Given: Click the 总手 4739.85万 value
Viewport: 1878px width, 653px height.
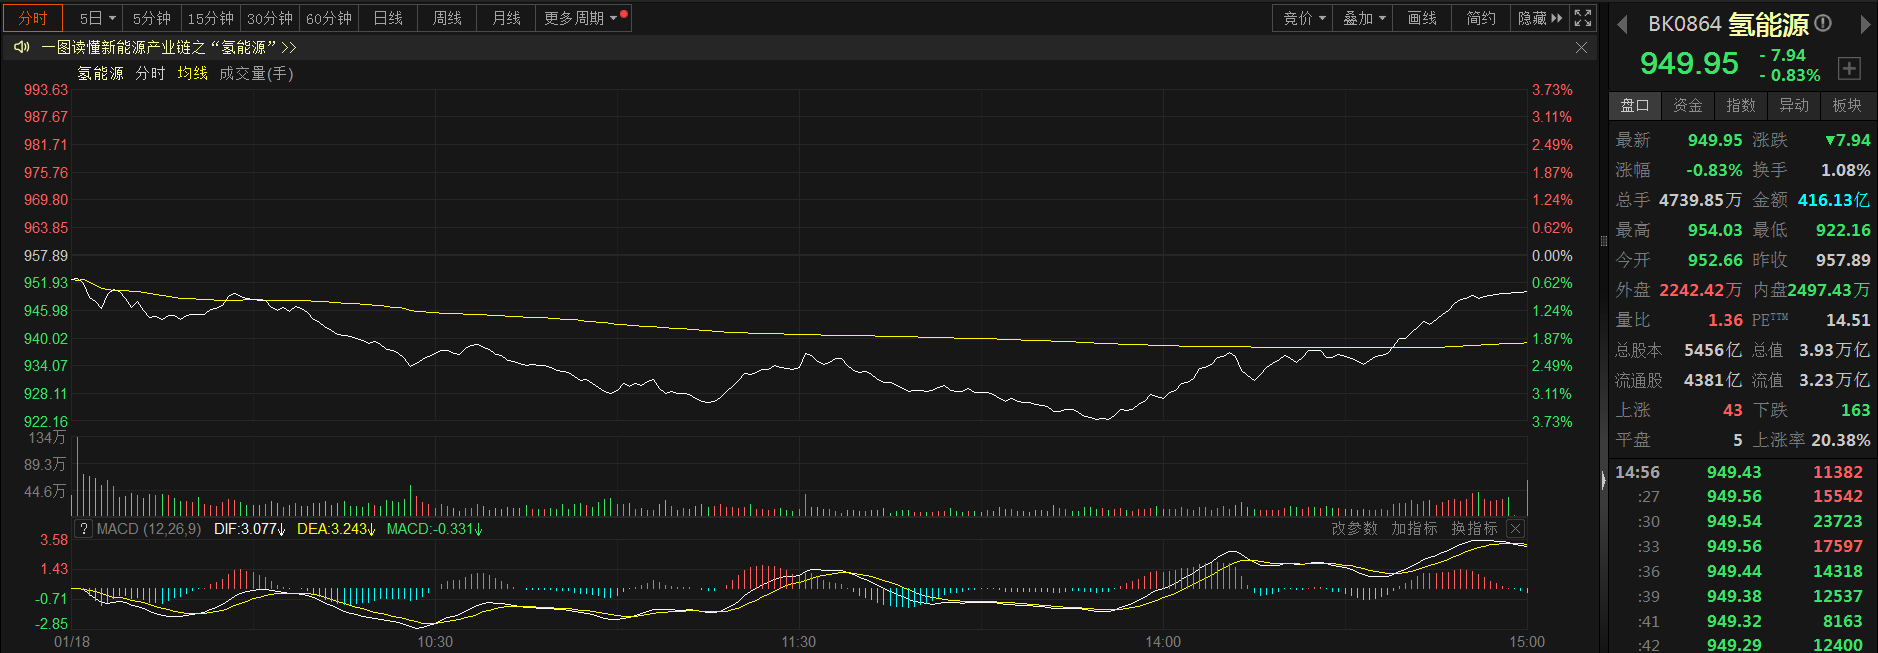Looking at the screenshot, I should (x=1700, y=200).
